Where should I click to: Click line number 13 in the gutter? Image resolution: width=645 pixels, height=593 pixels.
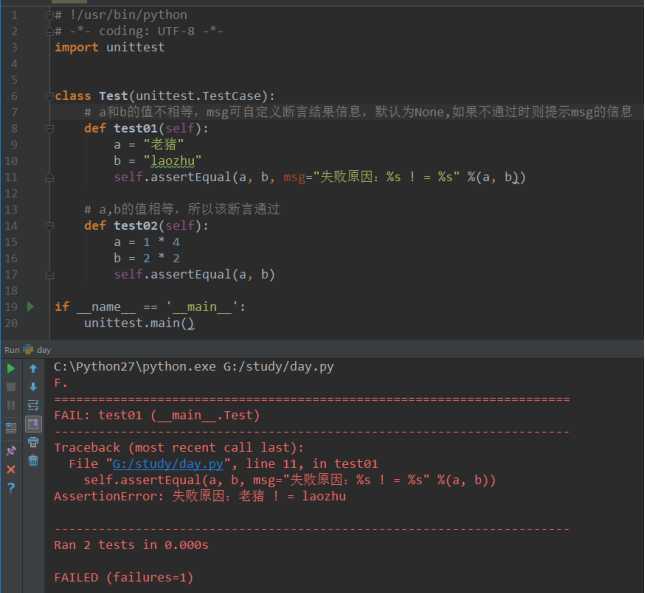[x=12, y=210]
